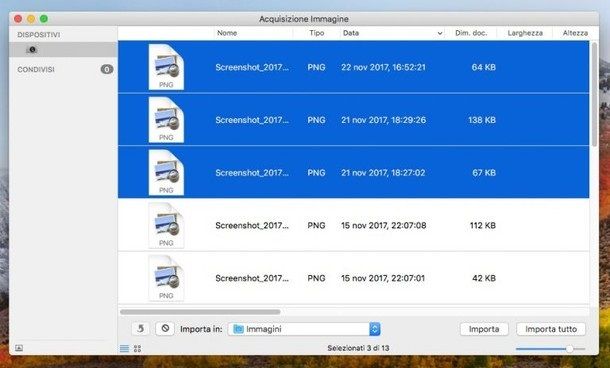This screenshot has width=610, height=368.
Task: Switch to grid view icon
Action: point(137,349)
